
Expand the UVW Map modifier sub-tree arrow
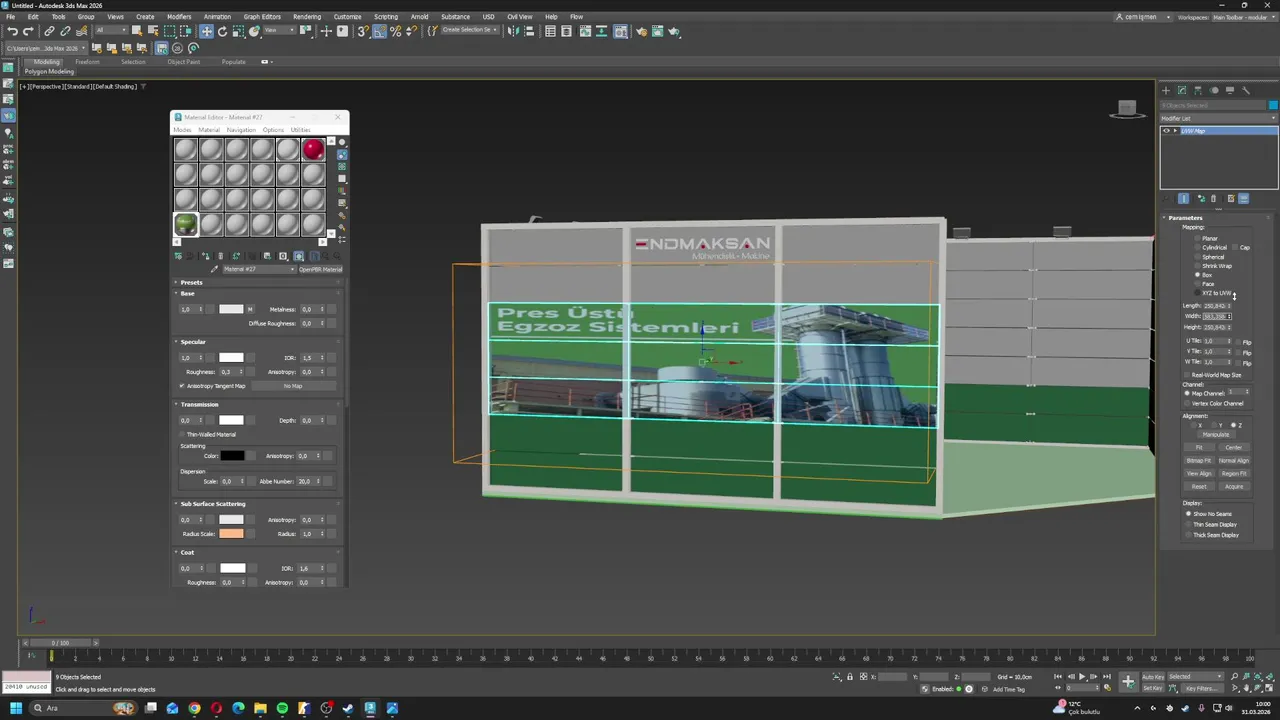(1175, 131)
